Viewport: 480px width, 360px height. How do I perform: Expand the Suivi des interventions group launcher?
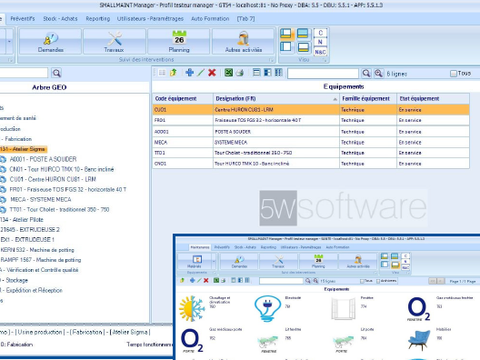[271, 60]
